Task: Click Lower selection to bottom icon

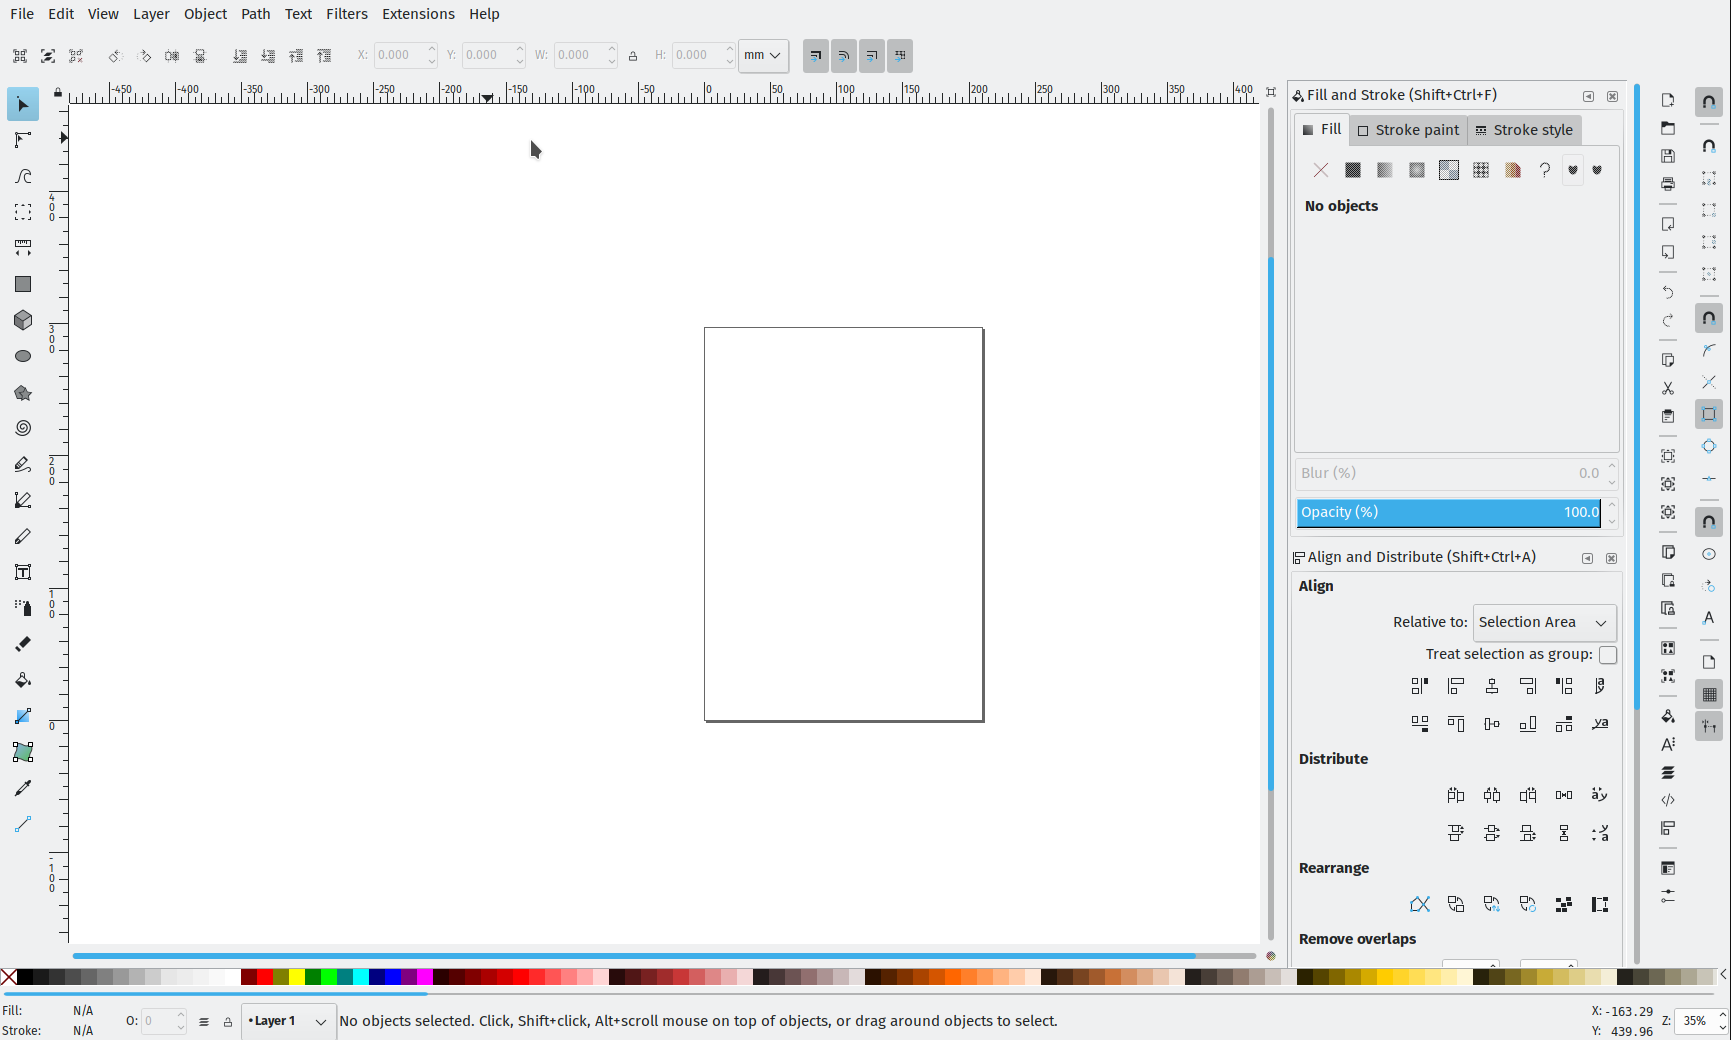Action: [240, 56]
